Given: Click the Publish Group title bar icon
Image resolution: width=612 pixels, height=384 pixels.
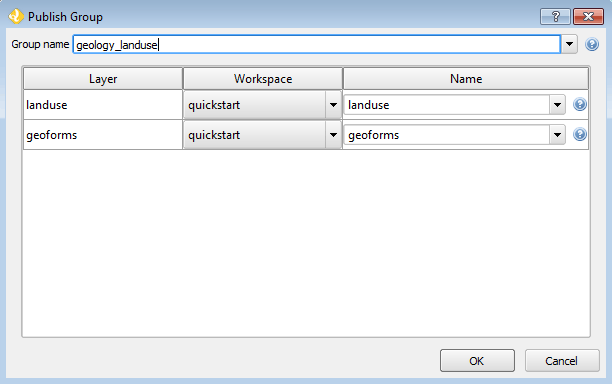Looking at the screenshot, I should tap(16, 16).
